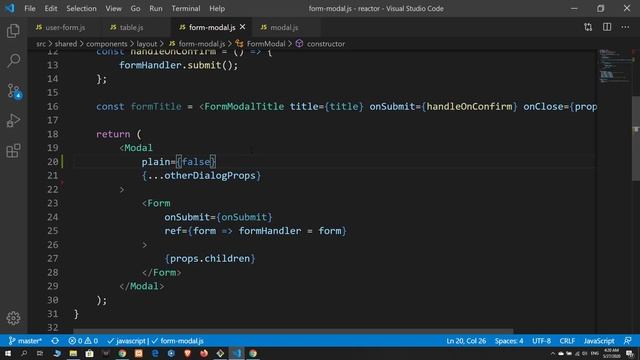The image size is (640, 360).
Task: Expand the FormModal breadcrumb
Action: [x=261, y=44]
